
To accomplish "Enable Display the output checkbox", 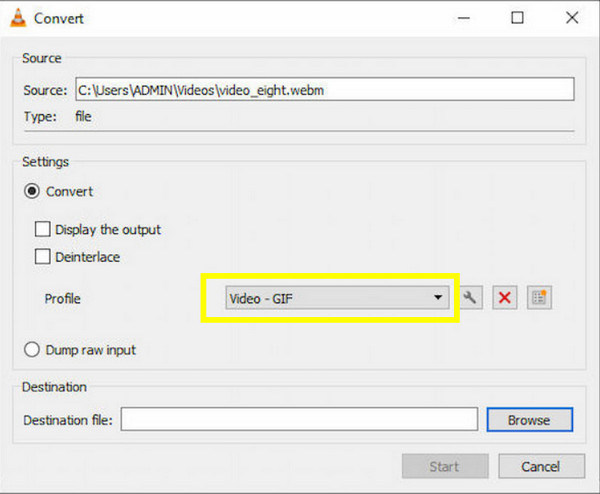I will [x=42, y=229].
